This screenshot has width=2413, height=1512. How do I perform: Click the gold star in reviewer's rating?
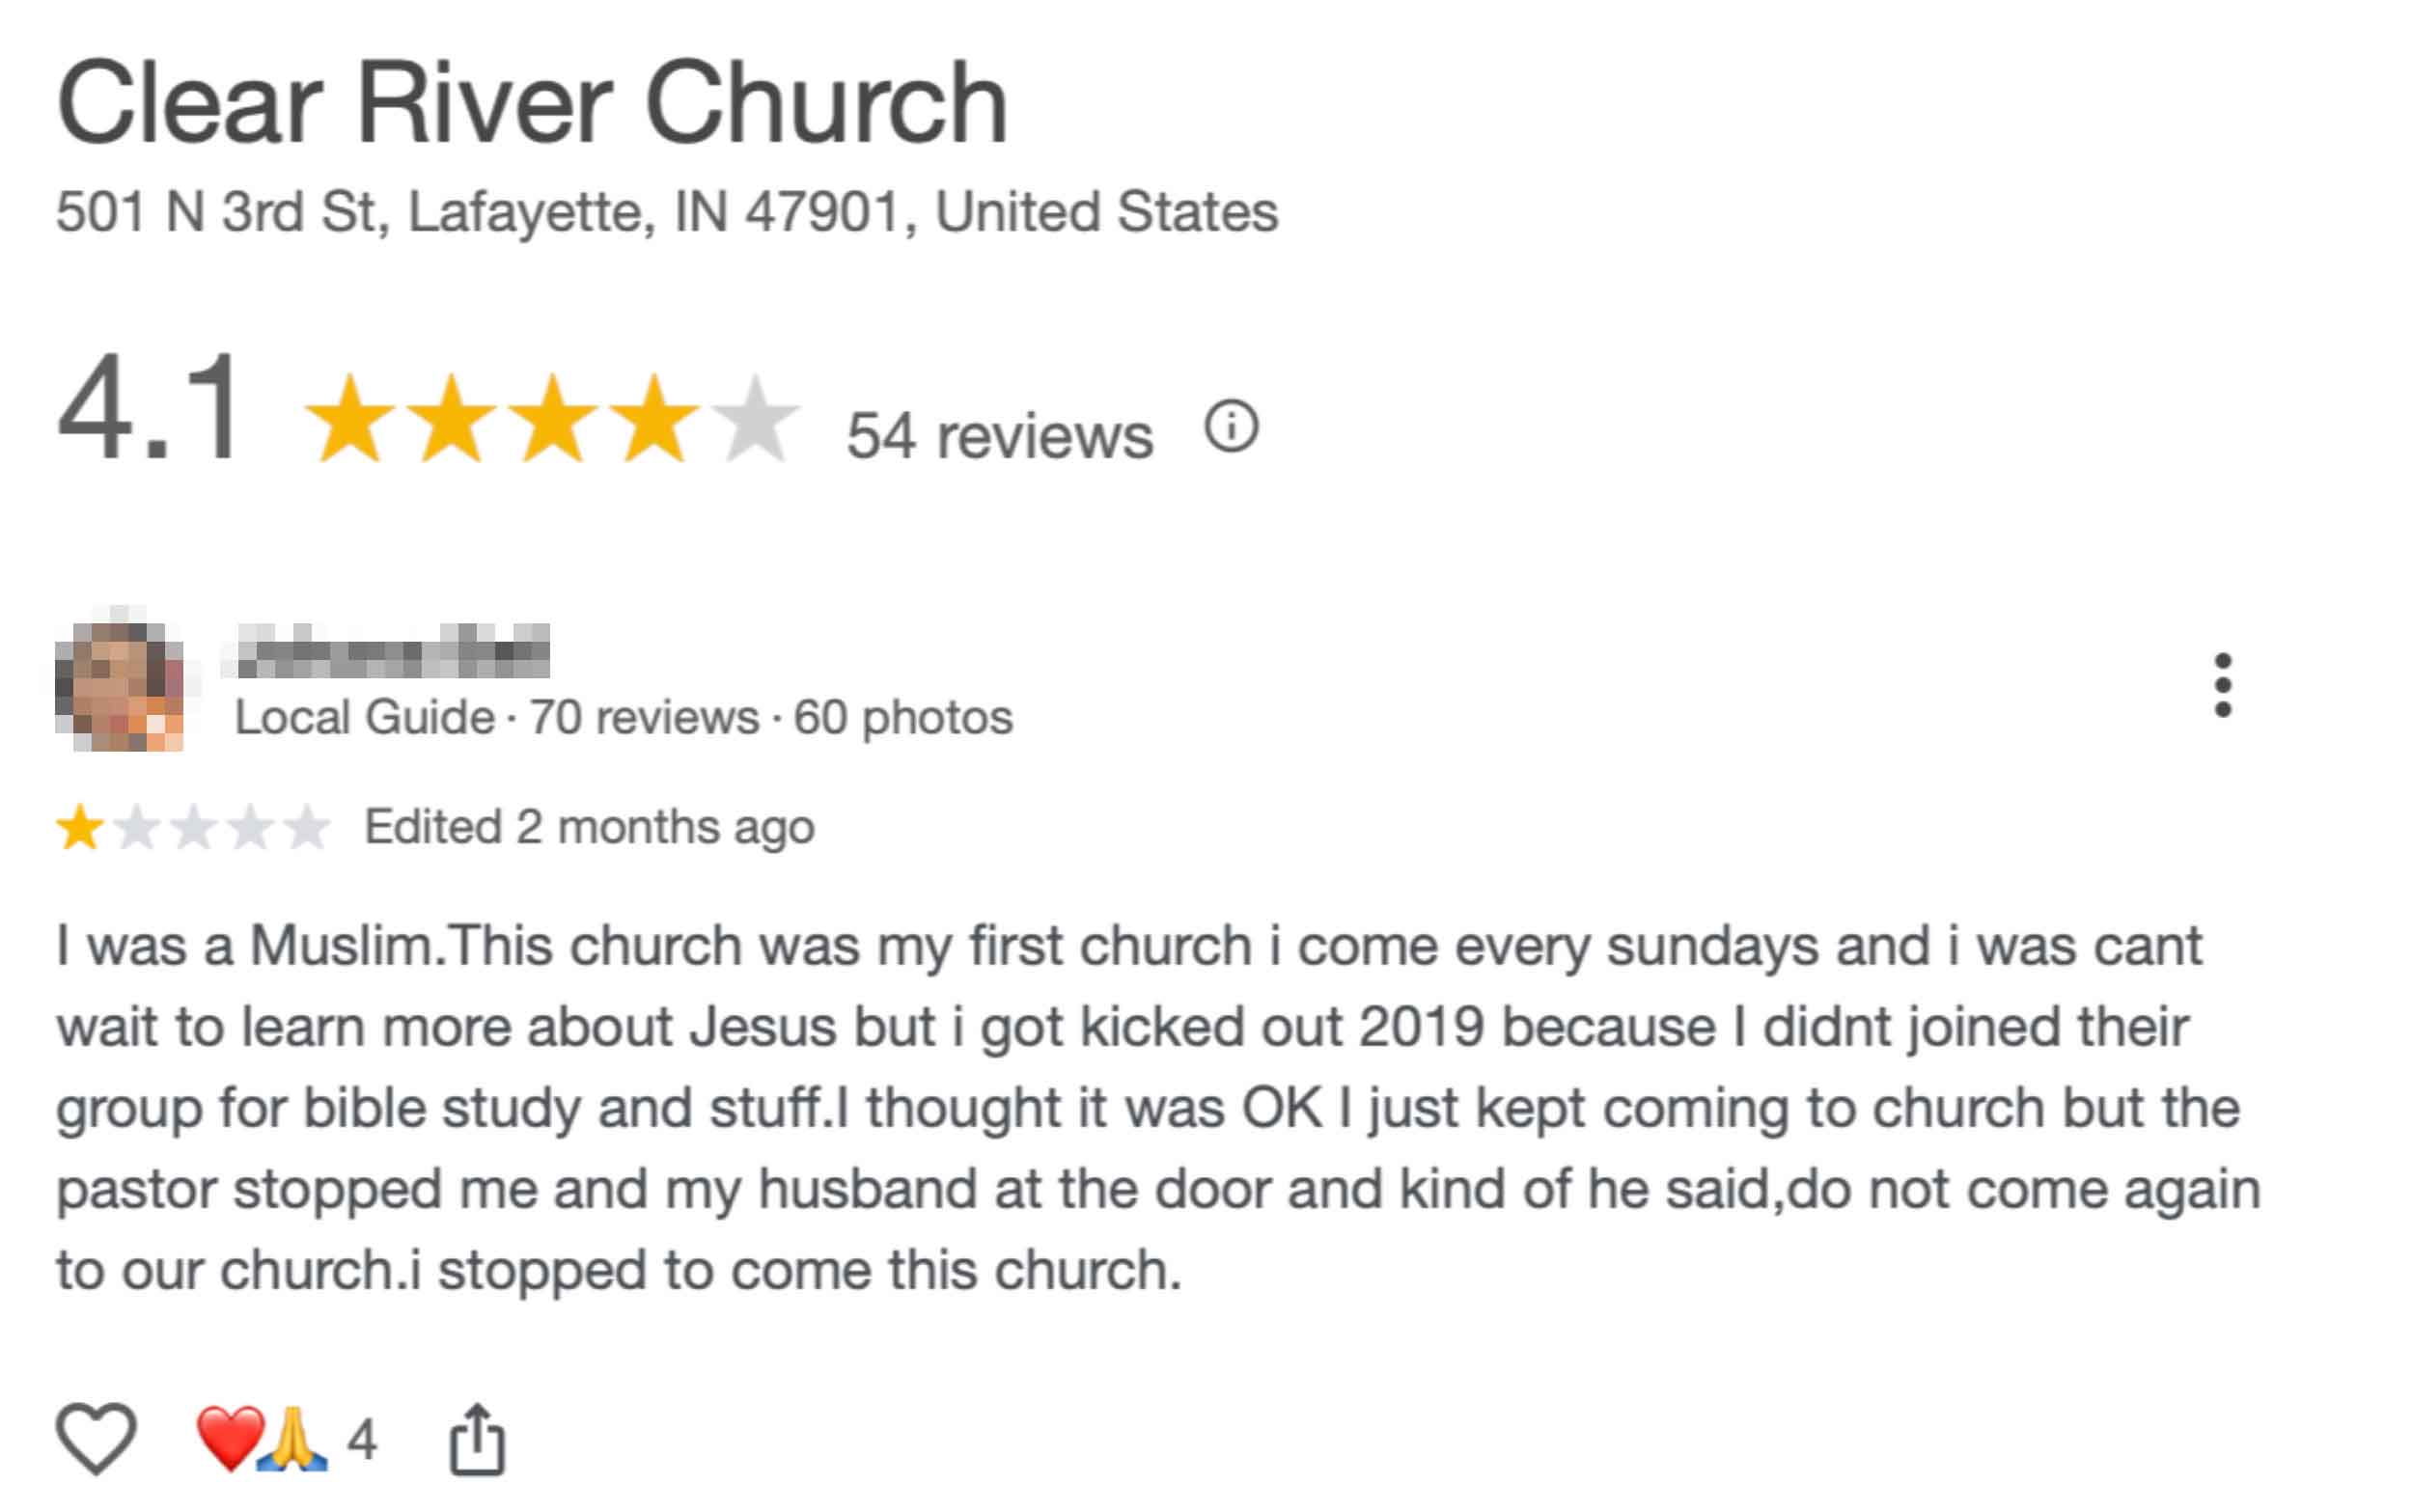[x=79, y=827]
